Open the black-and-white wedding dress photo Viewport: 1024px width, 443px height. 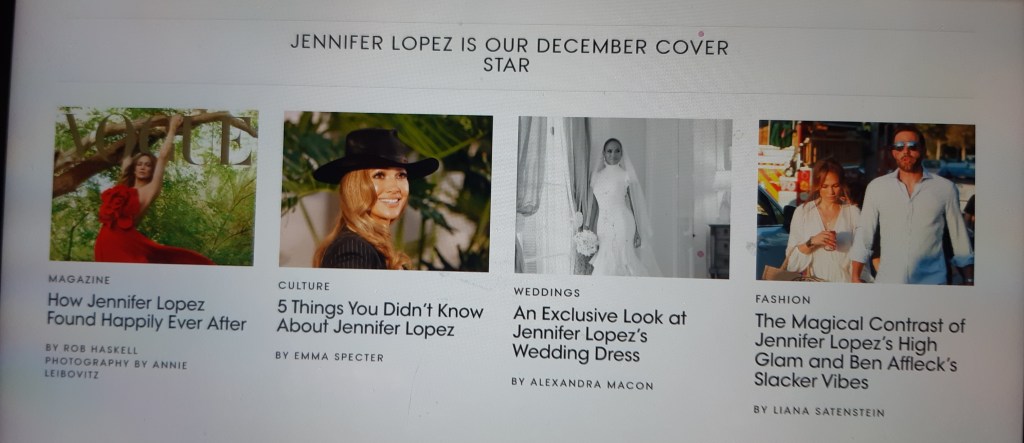coord(623,198)
